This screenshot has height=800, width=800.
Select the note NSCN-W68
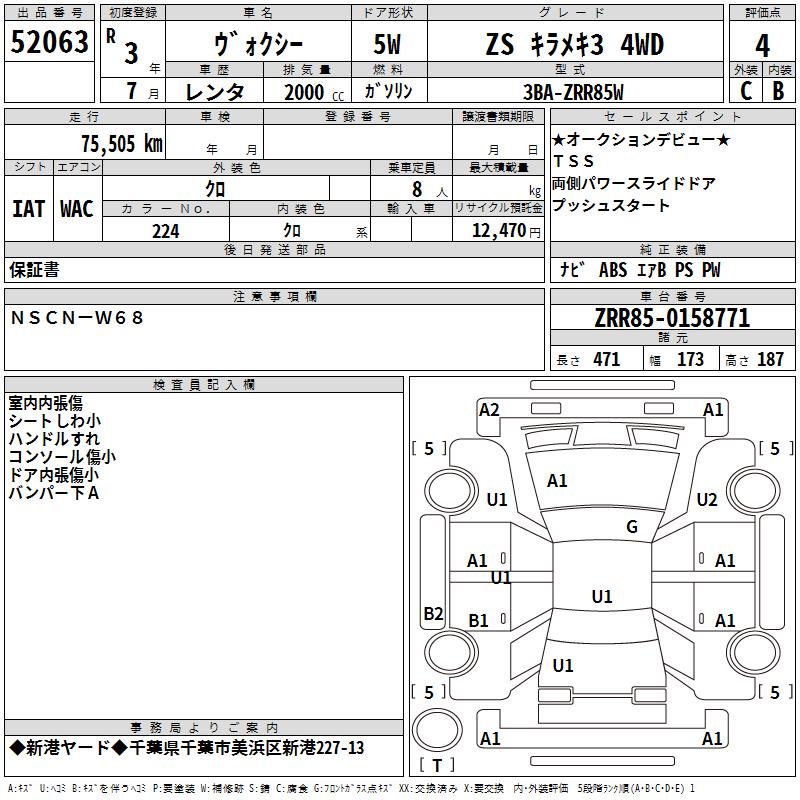click(77, 318)
